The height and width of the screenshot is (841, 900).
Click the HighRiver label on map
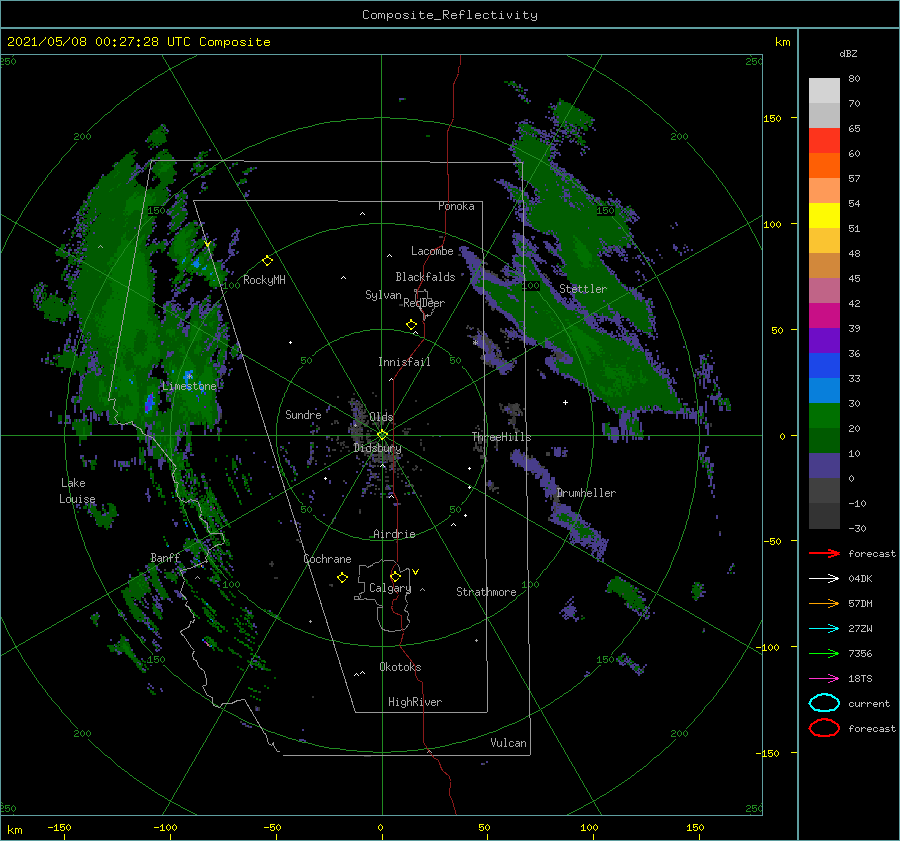[415, 702]
